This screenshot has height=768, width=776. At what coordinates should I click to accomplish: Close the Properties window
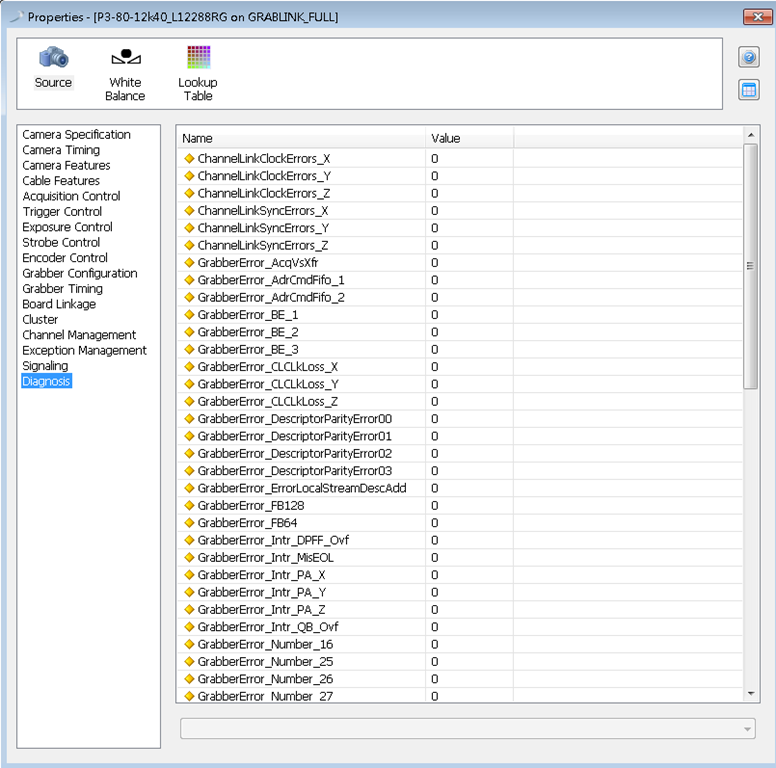point(757,17)
